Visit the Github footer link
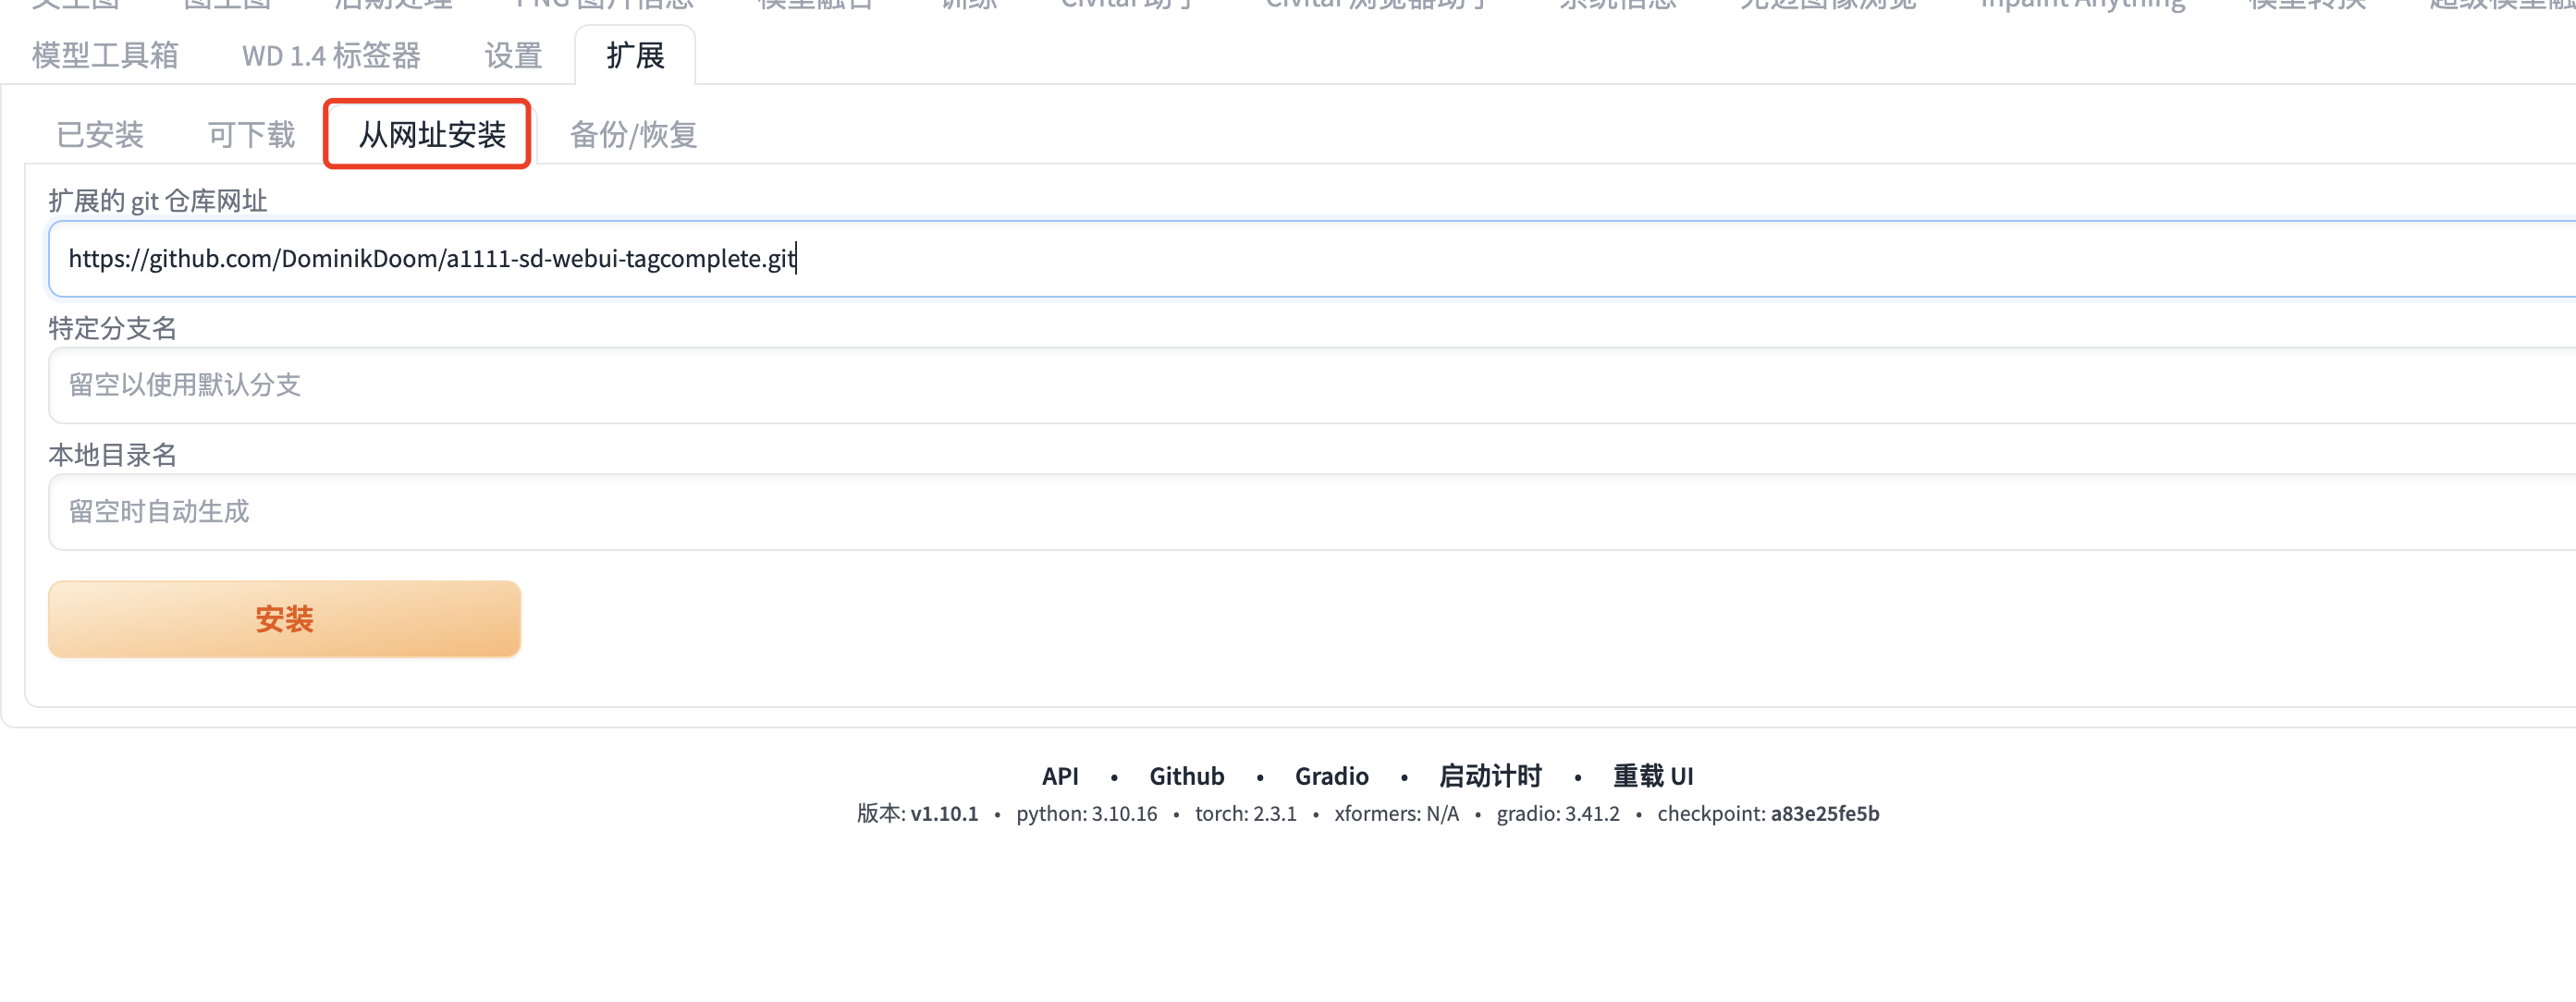Screen dimensions: 2576x1002 1186,776
